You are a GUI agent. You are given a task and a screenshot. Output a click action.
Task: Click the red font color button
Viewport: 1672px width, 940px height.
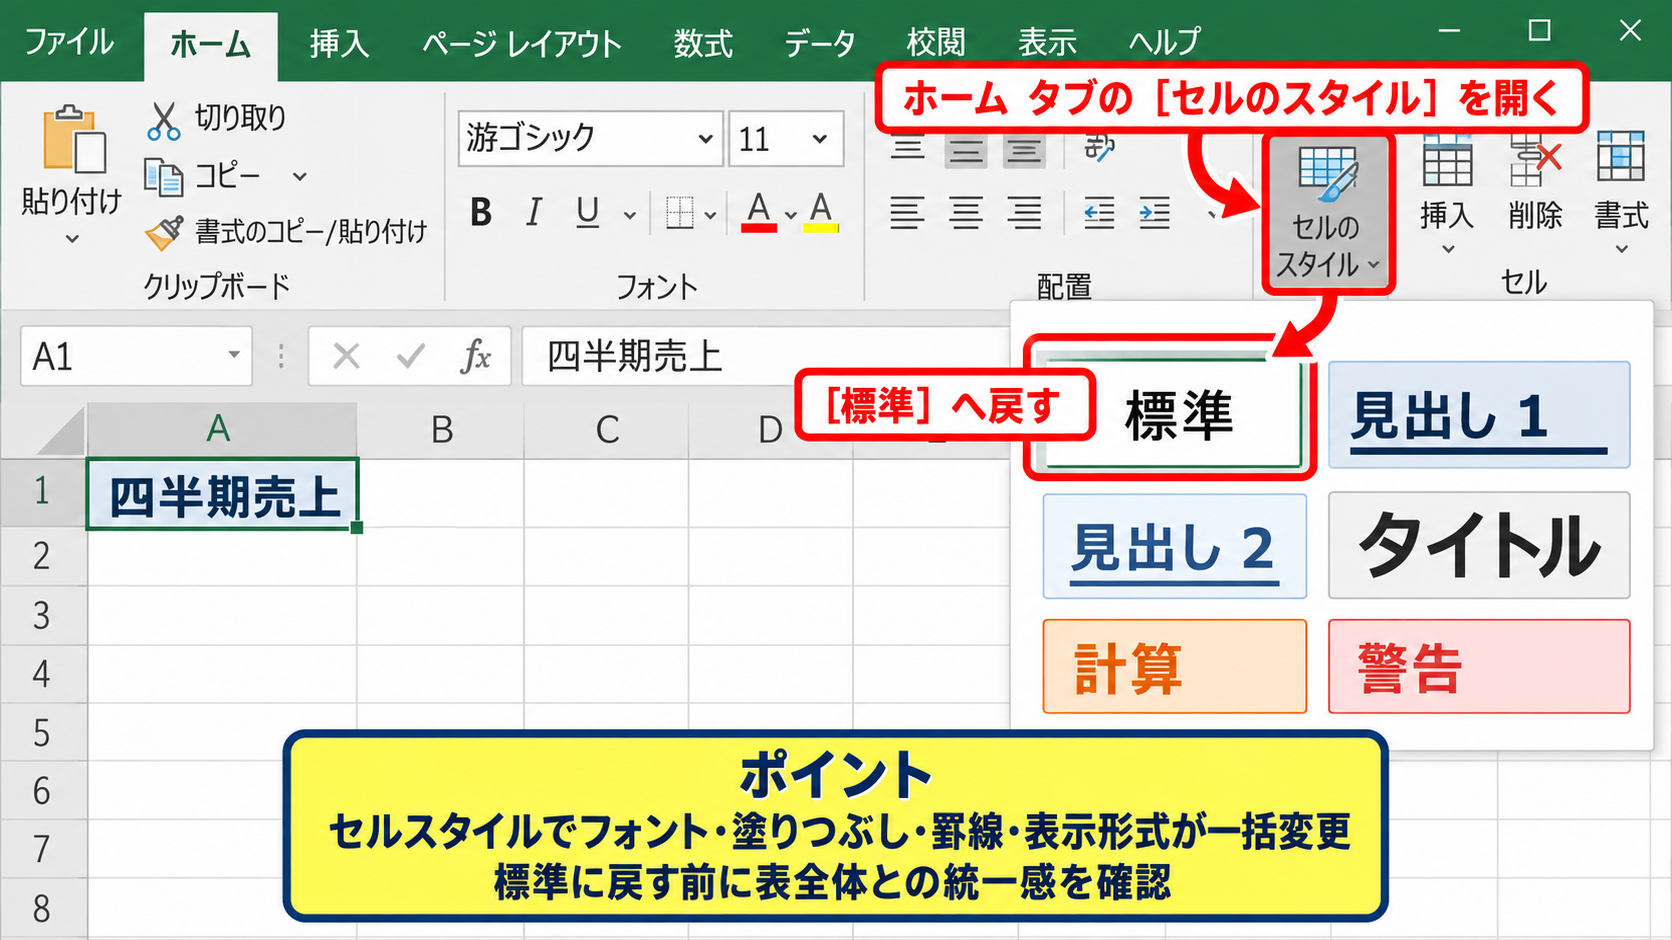click(759, 213)
